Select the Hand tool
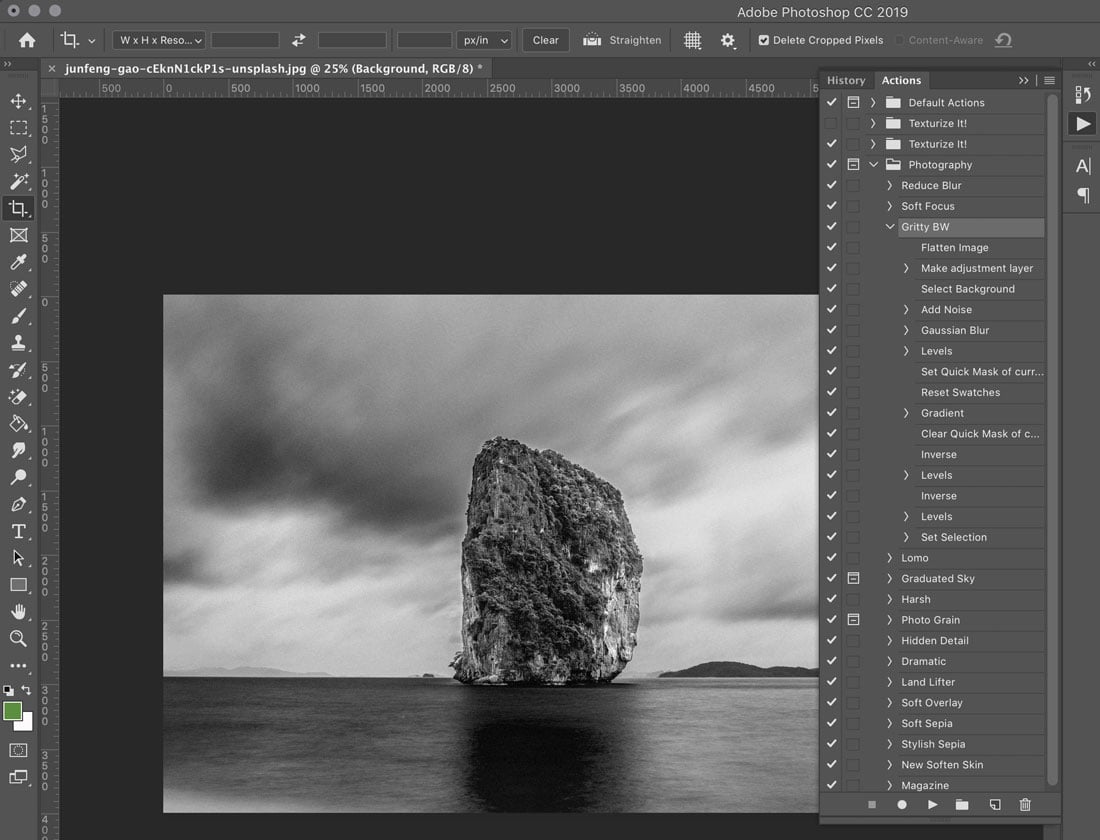The height and width of the screenshot is (840, 1100). click(x=18, y=612)
